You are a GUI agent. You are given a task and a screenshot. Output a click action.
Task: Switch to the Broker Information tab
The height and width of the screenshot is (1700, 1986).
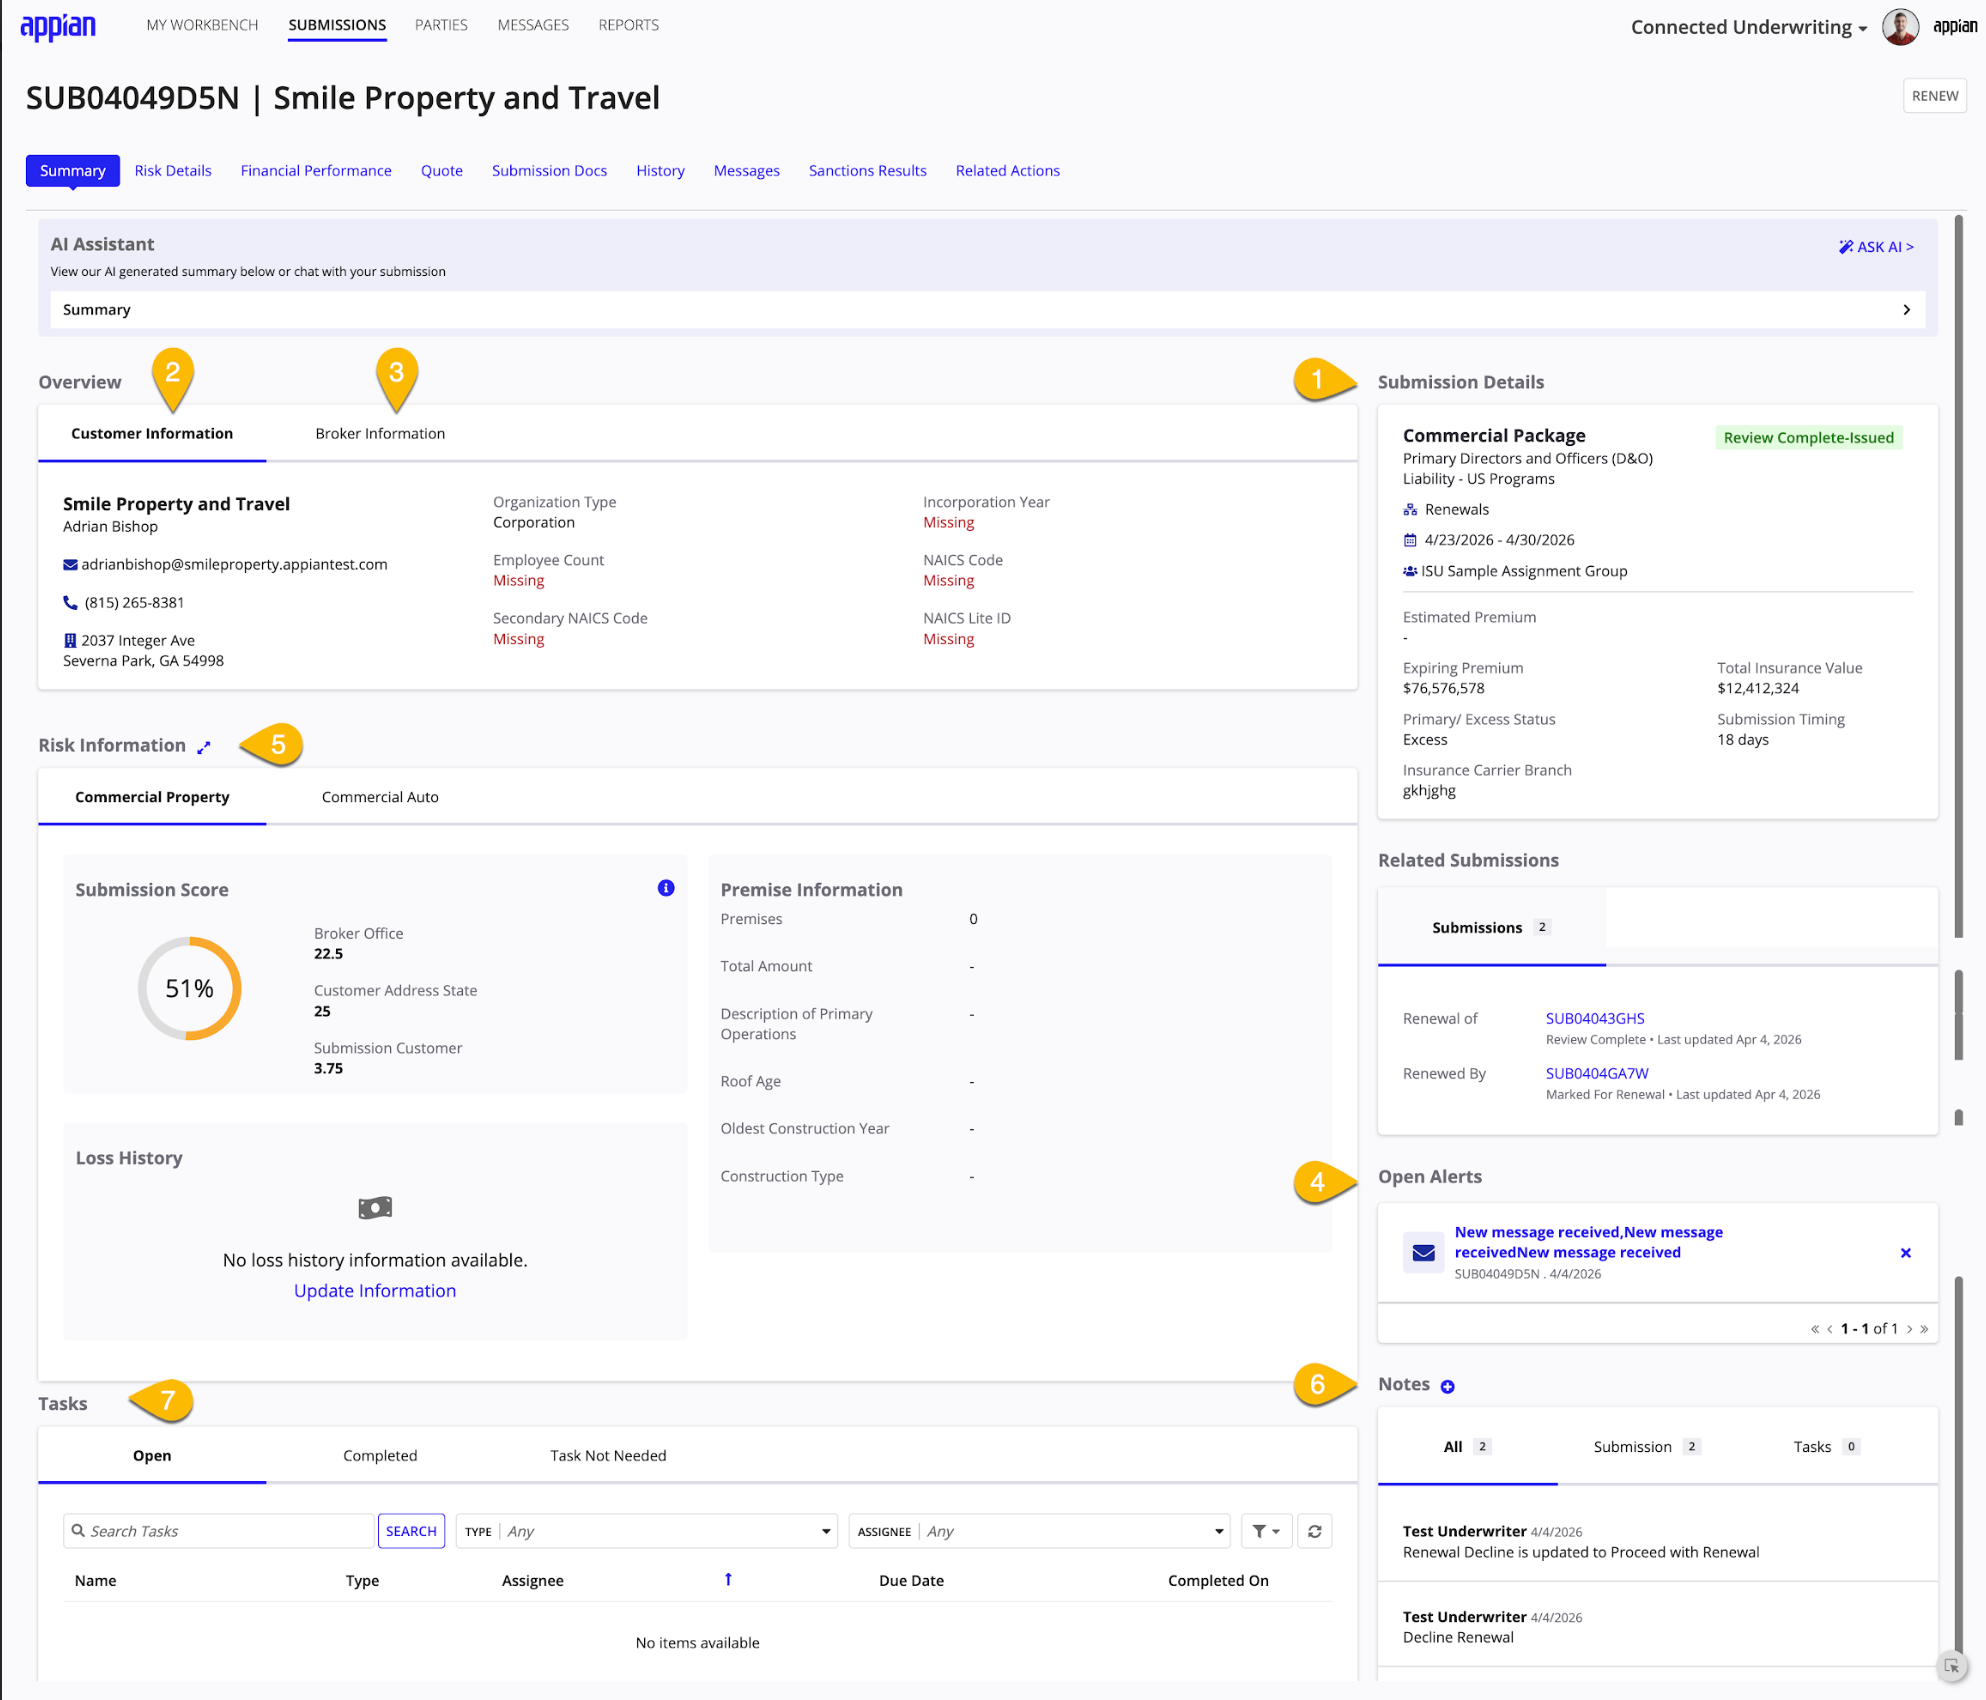380,434
